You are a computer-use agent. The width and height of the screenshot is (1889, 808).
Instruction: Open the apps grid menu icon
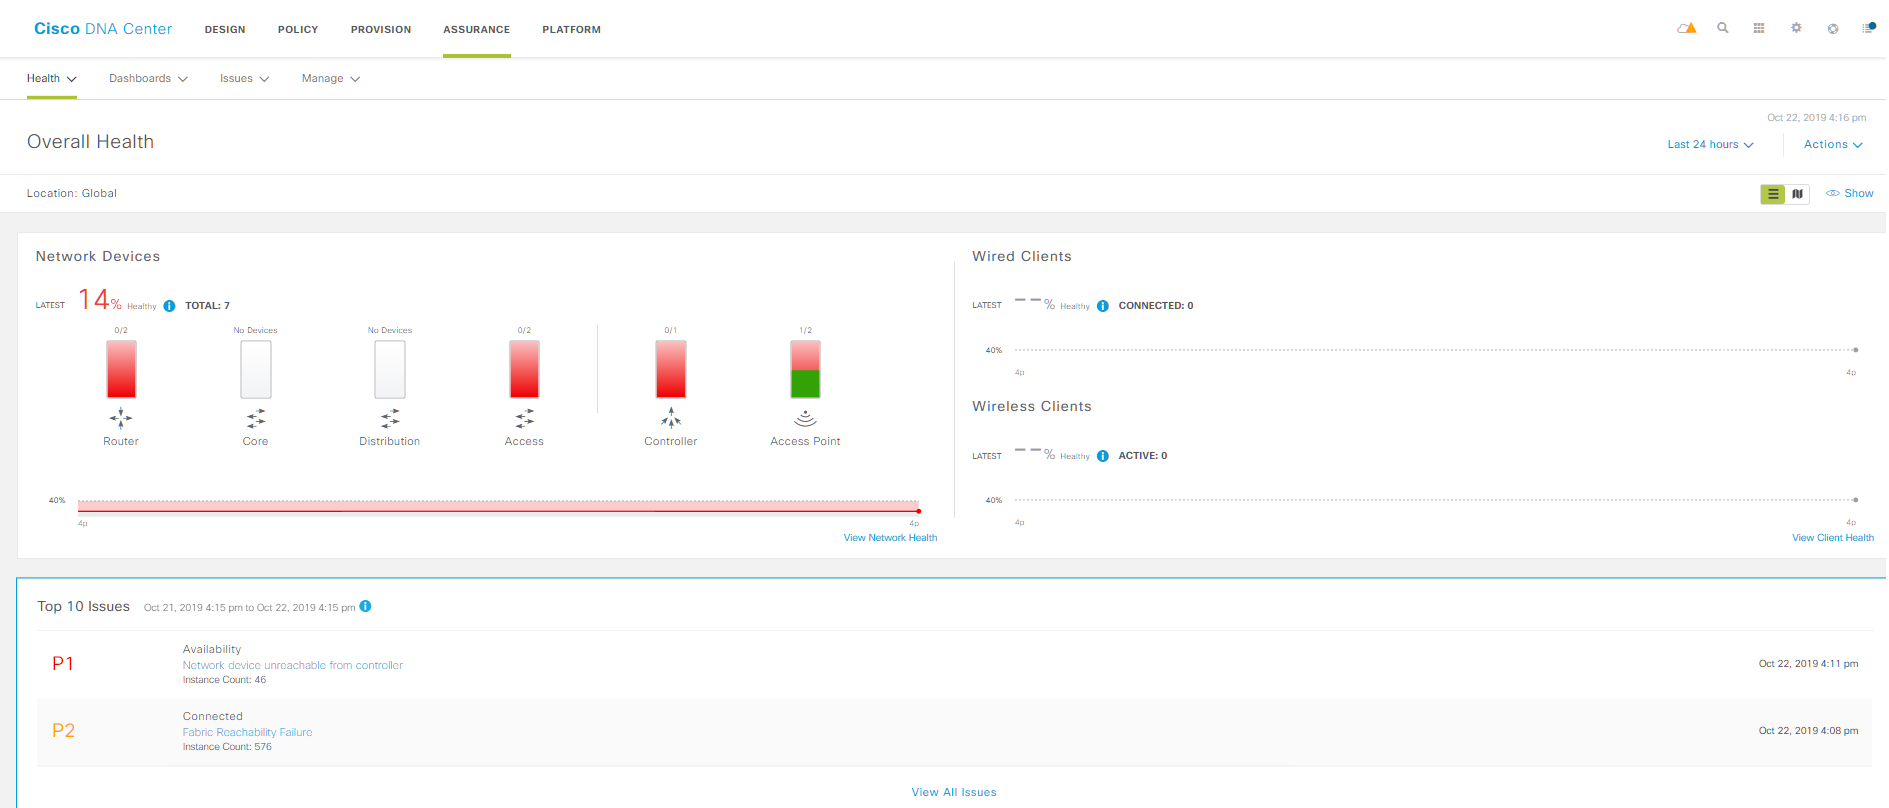coord(1759,28)
